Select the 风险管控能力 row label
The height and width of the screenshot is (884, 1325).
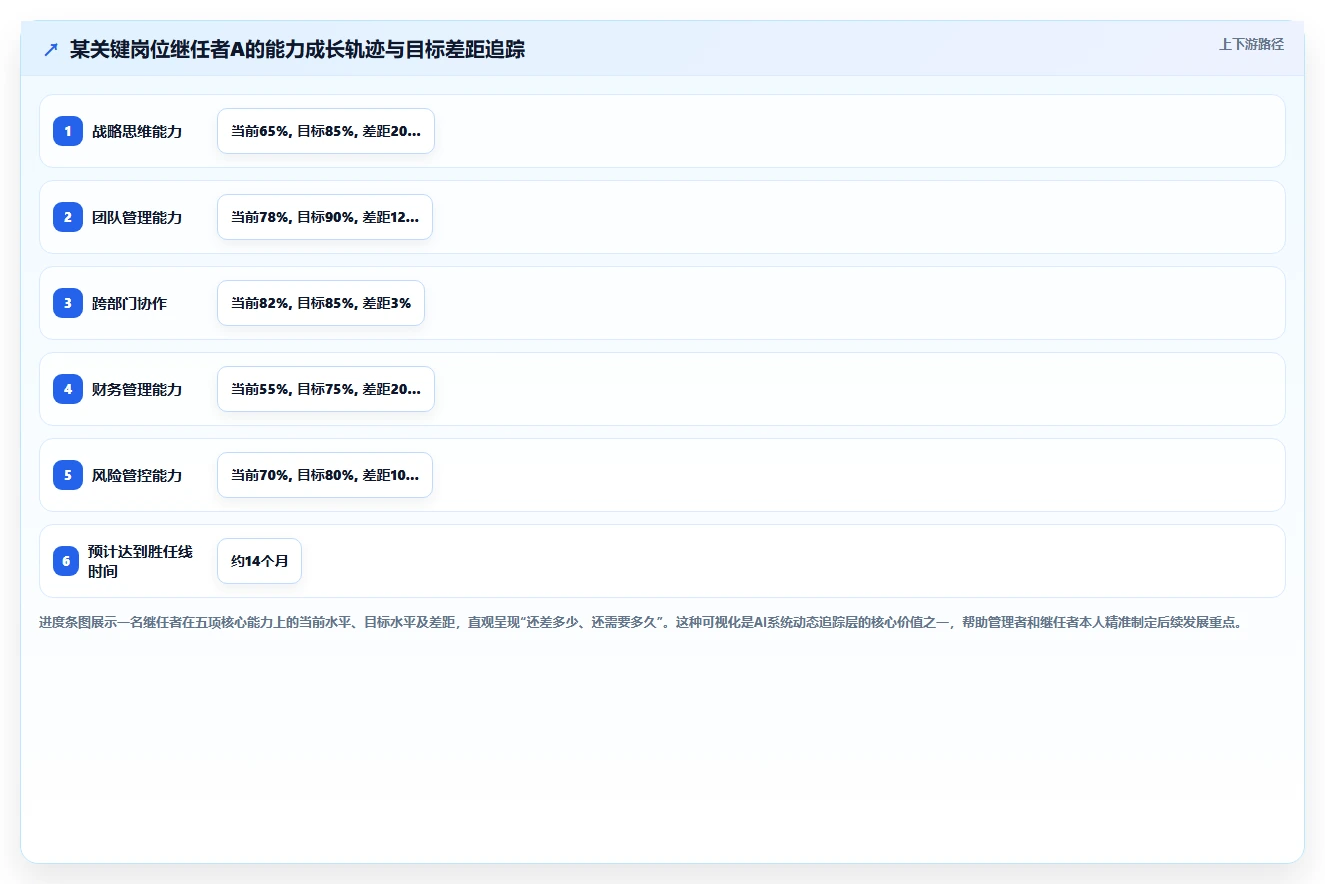137,475
